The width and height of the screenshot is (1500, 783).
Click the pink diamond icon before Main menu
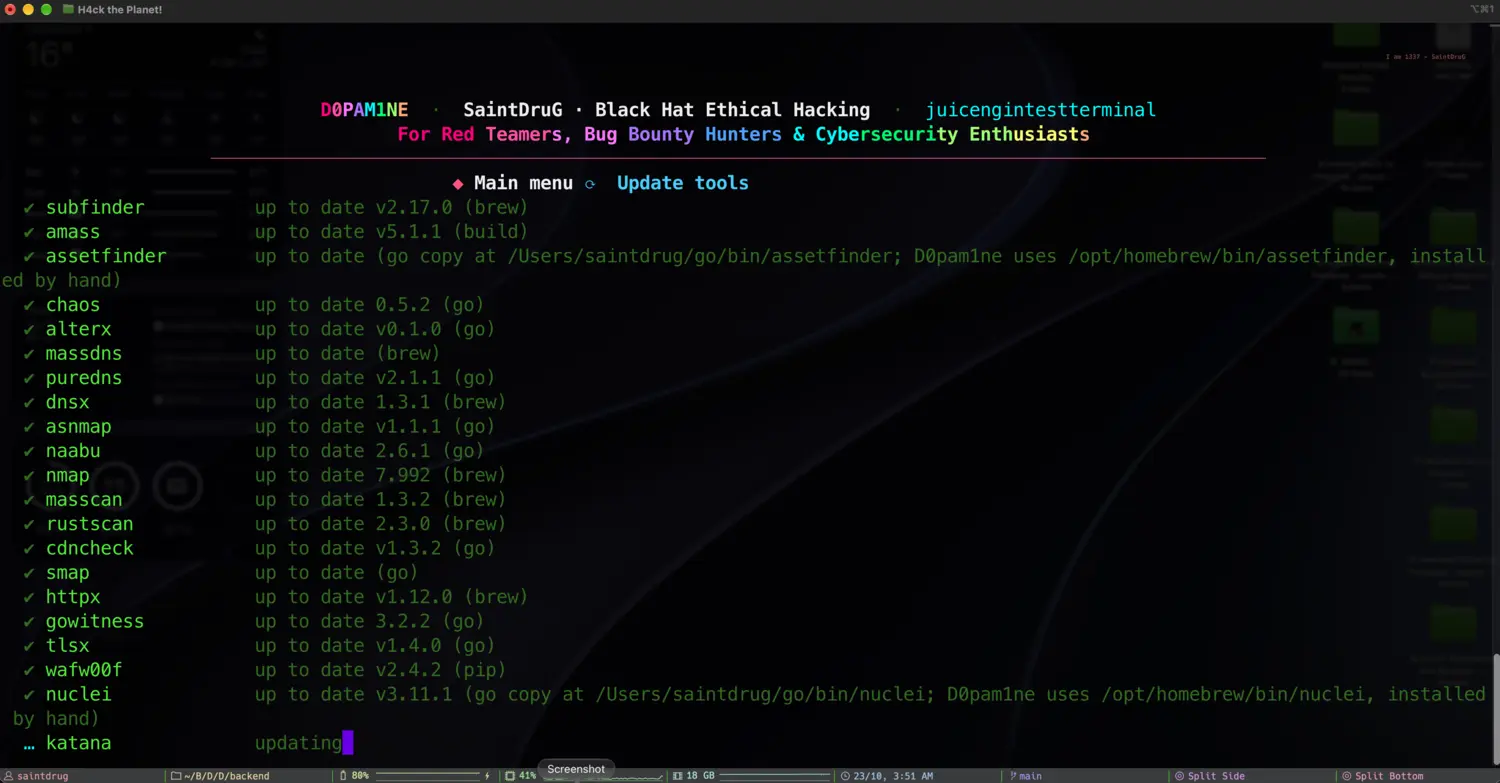point(458,183)
